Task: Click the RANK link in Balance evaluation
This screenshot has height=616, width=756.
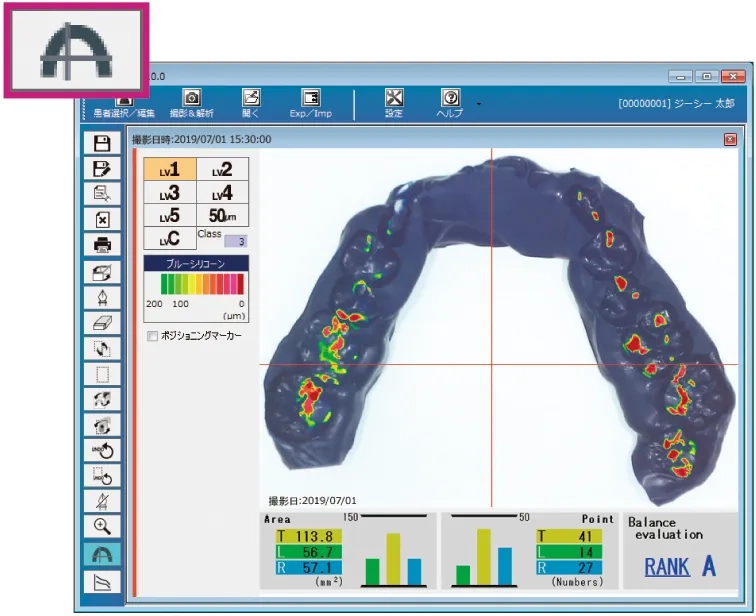Action: coord(666,567)
